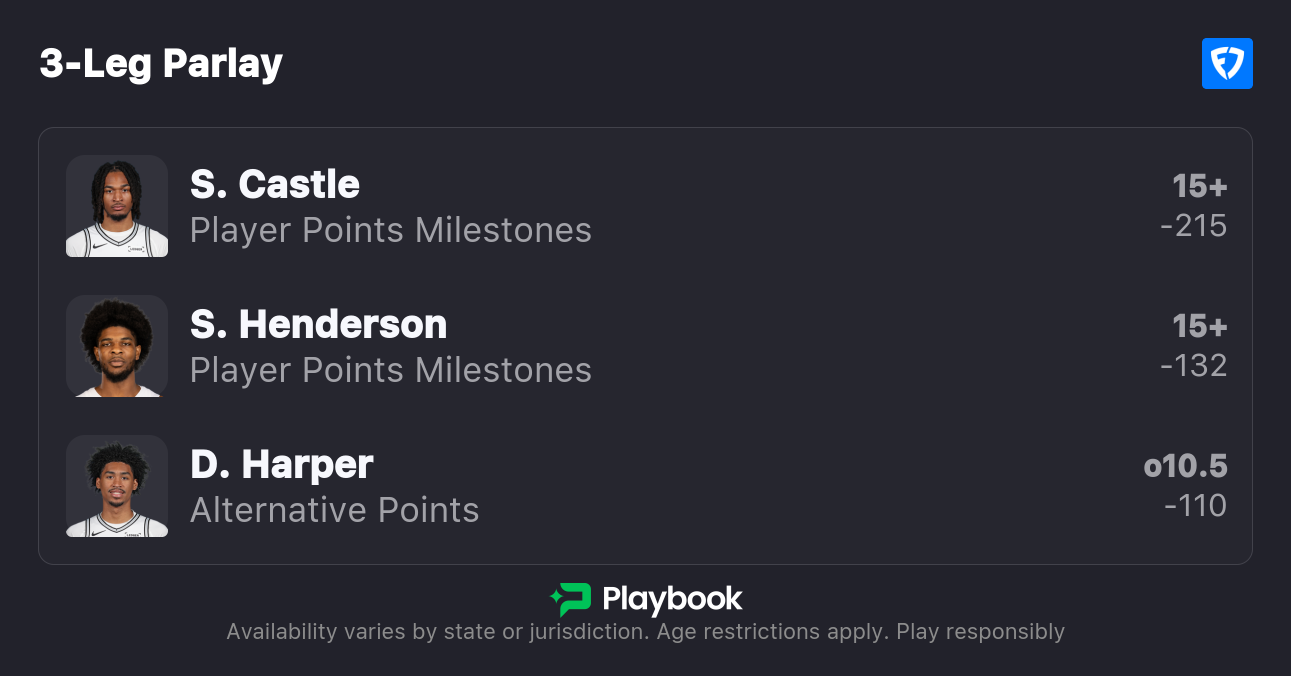Click the 15+ line for S. Henderson
The image size is (1291, 676).
[x=1199, y=326]
